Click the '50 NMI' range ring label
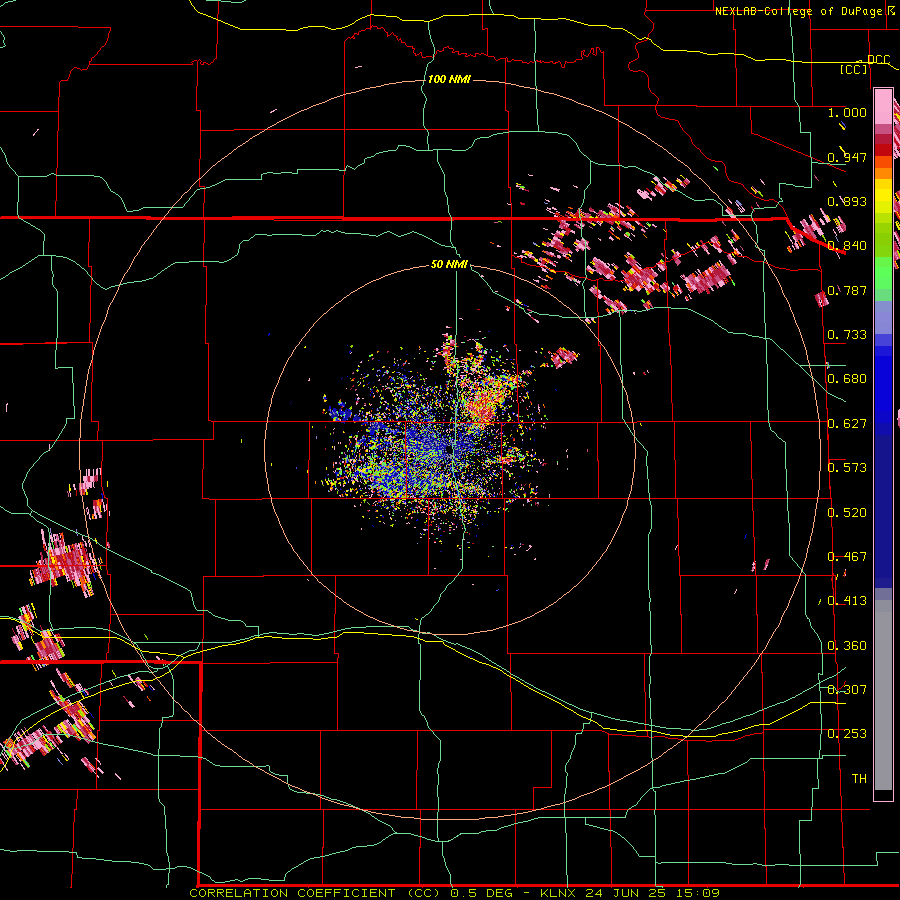Image resolution: width=900 pixels, height=900 pixels. 449,264
